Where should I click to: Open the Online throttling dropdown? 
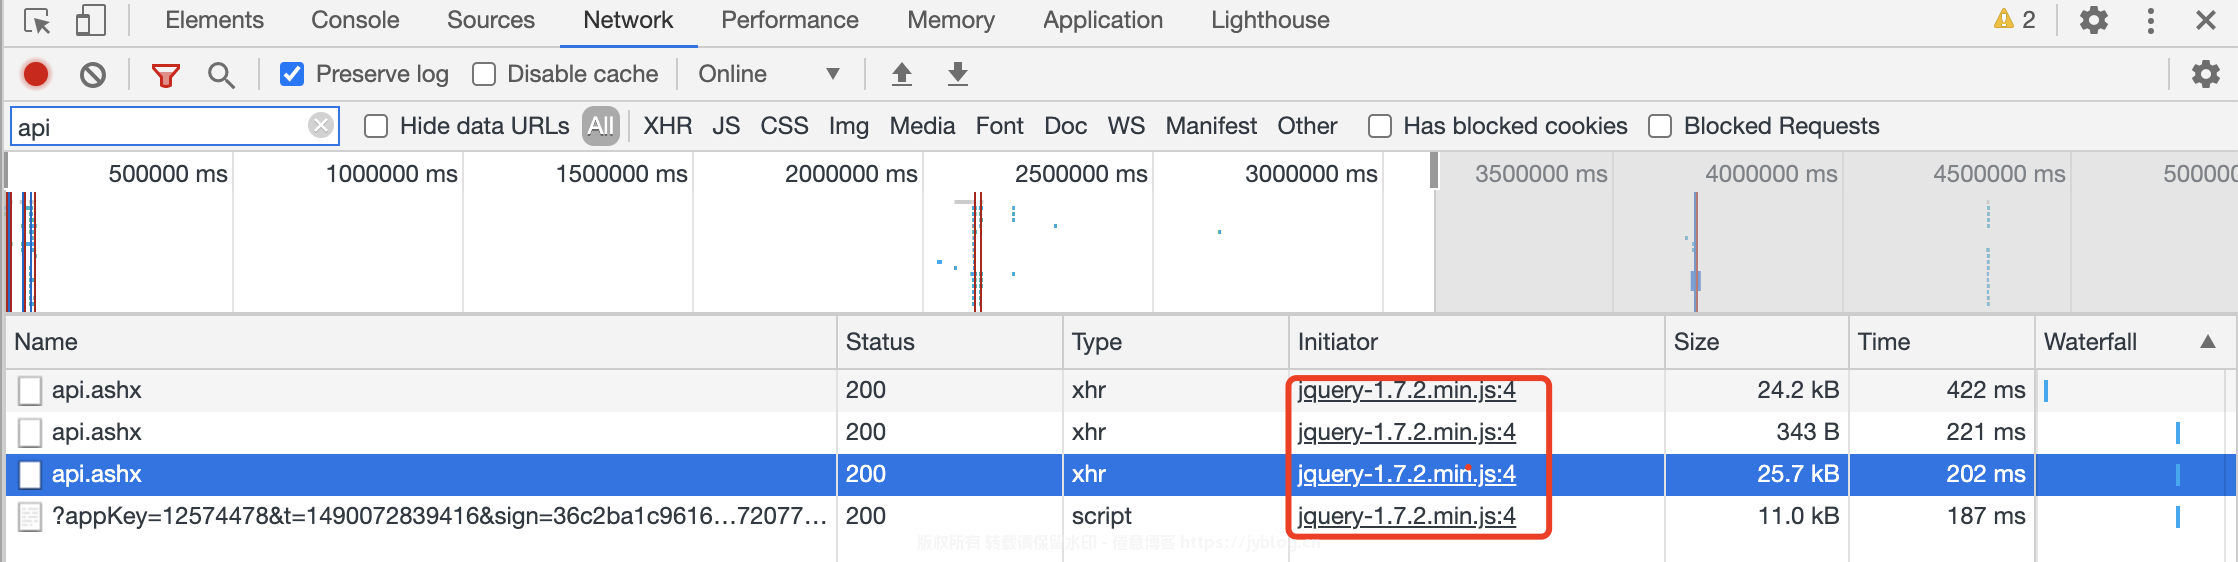click(768, 74)
